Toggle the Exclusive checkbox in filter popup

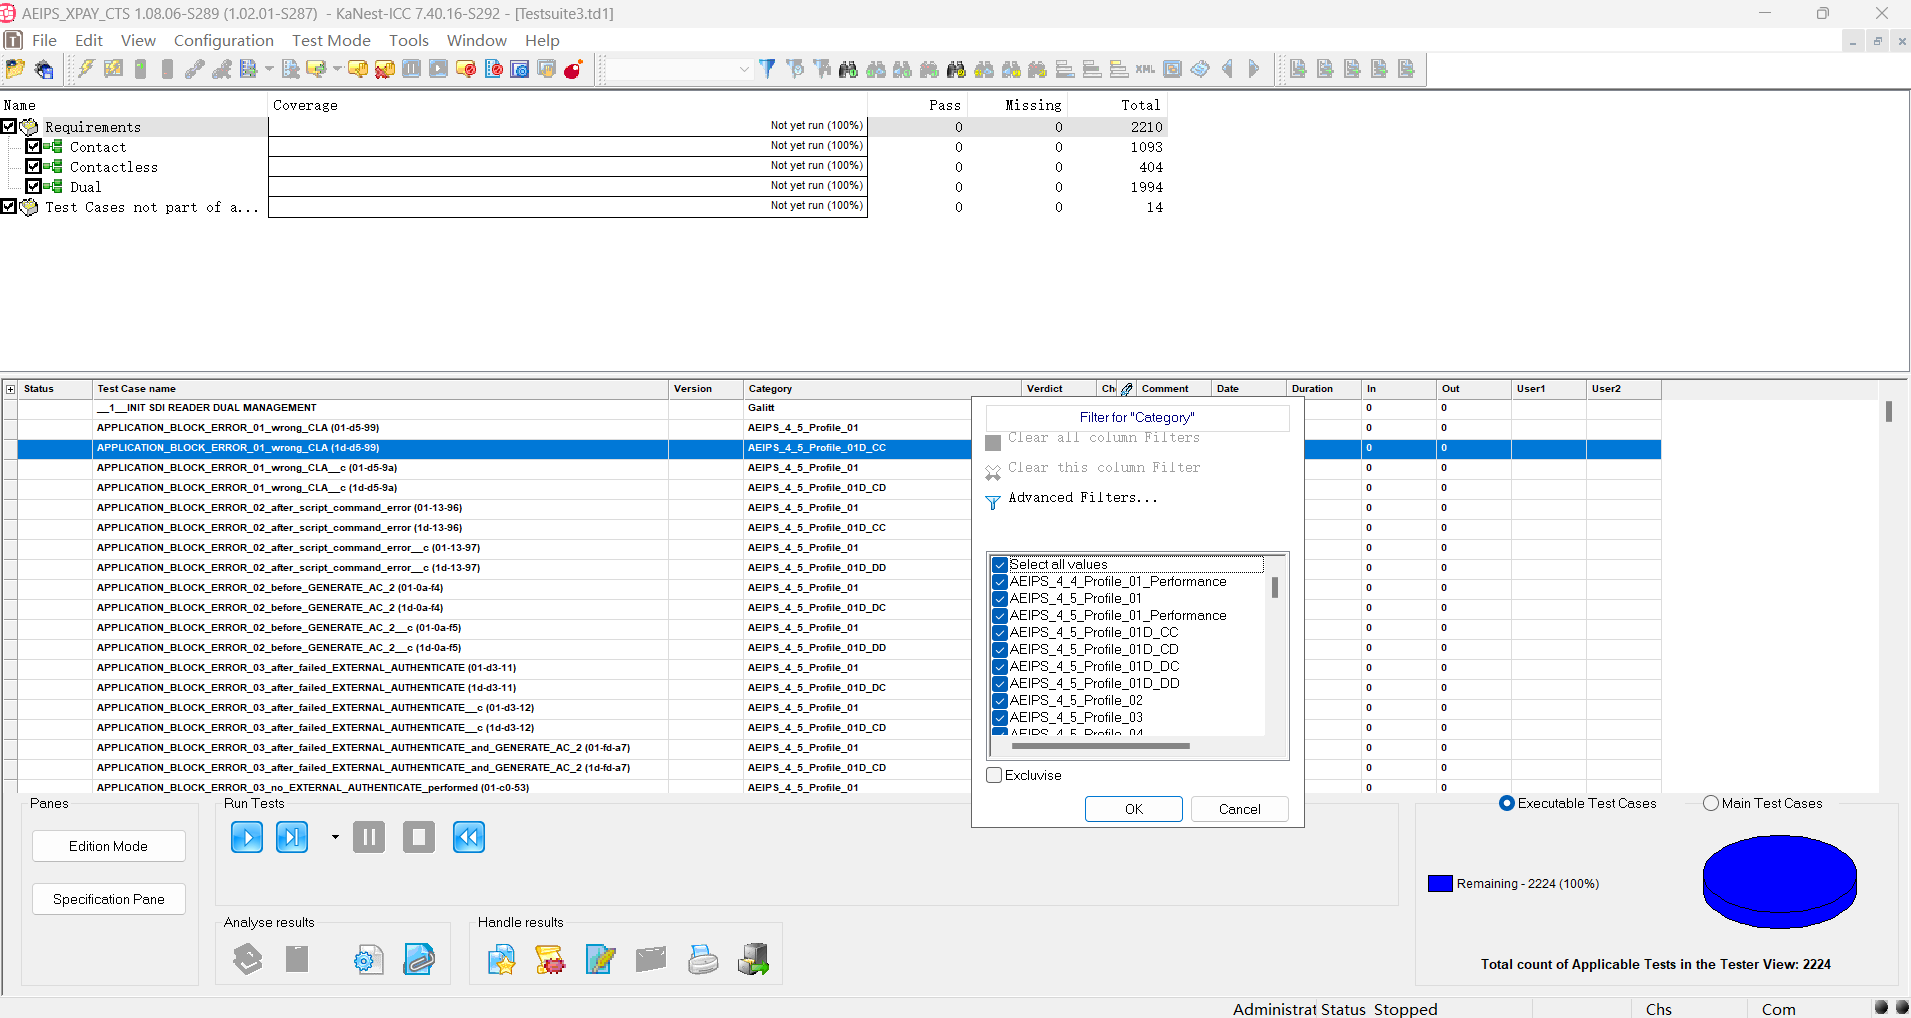pyautogui.click(x=995, y=775)
